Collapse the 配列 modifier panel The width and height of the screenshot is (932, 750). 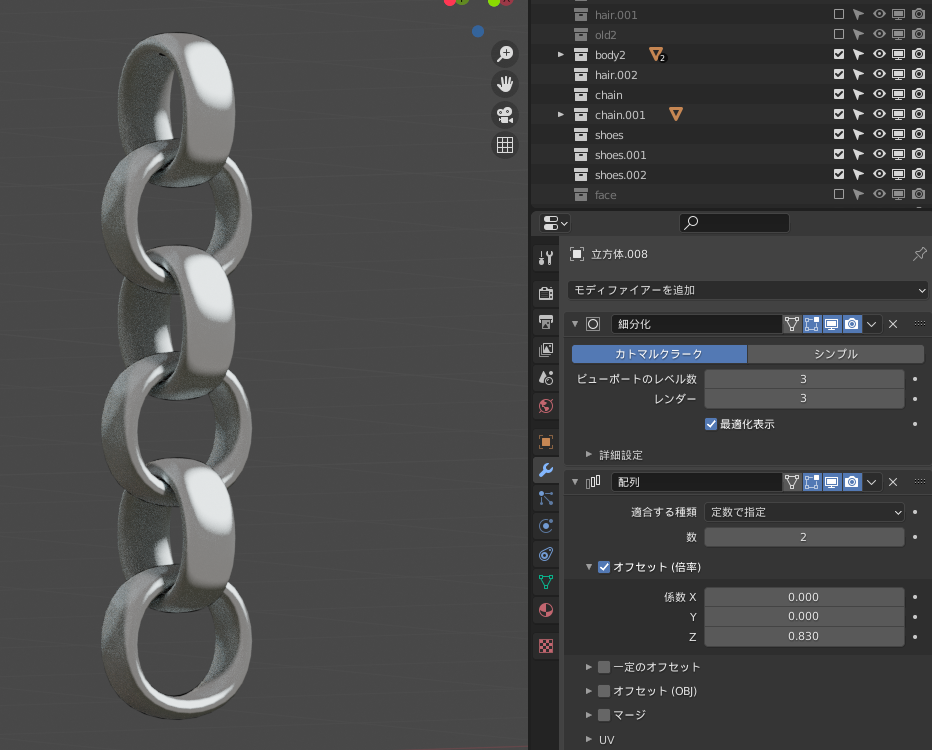click(575, 482)
